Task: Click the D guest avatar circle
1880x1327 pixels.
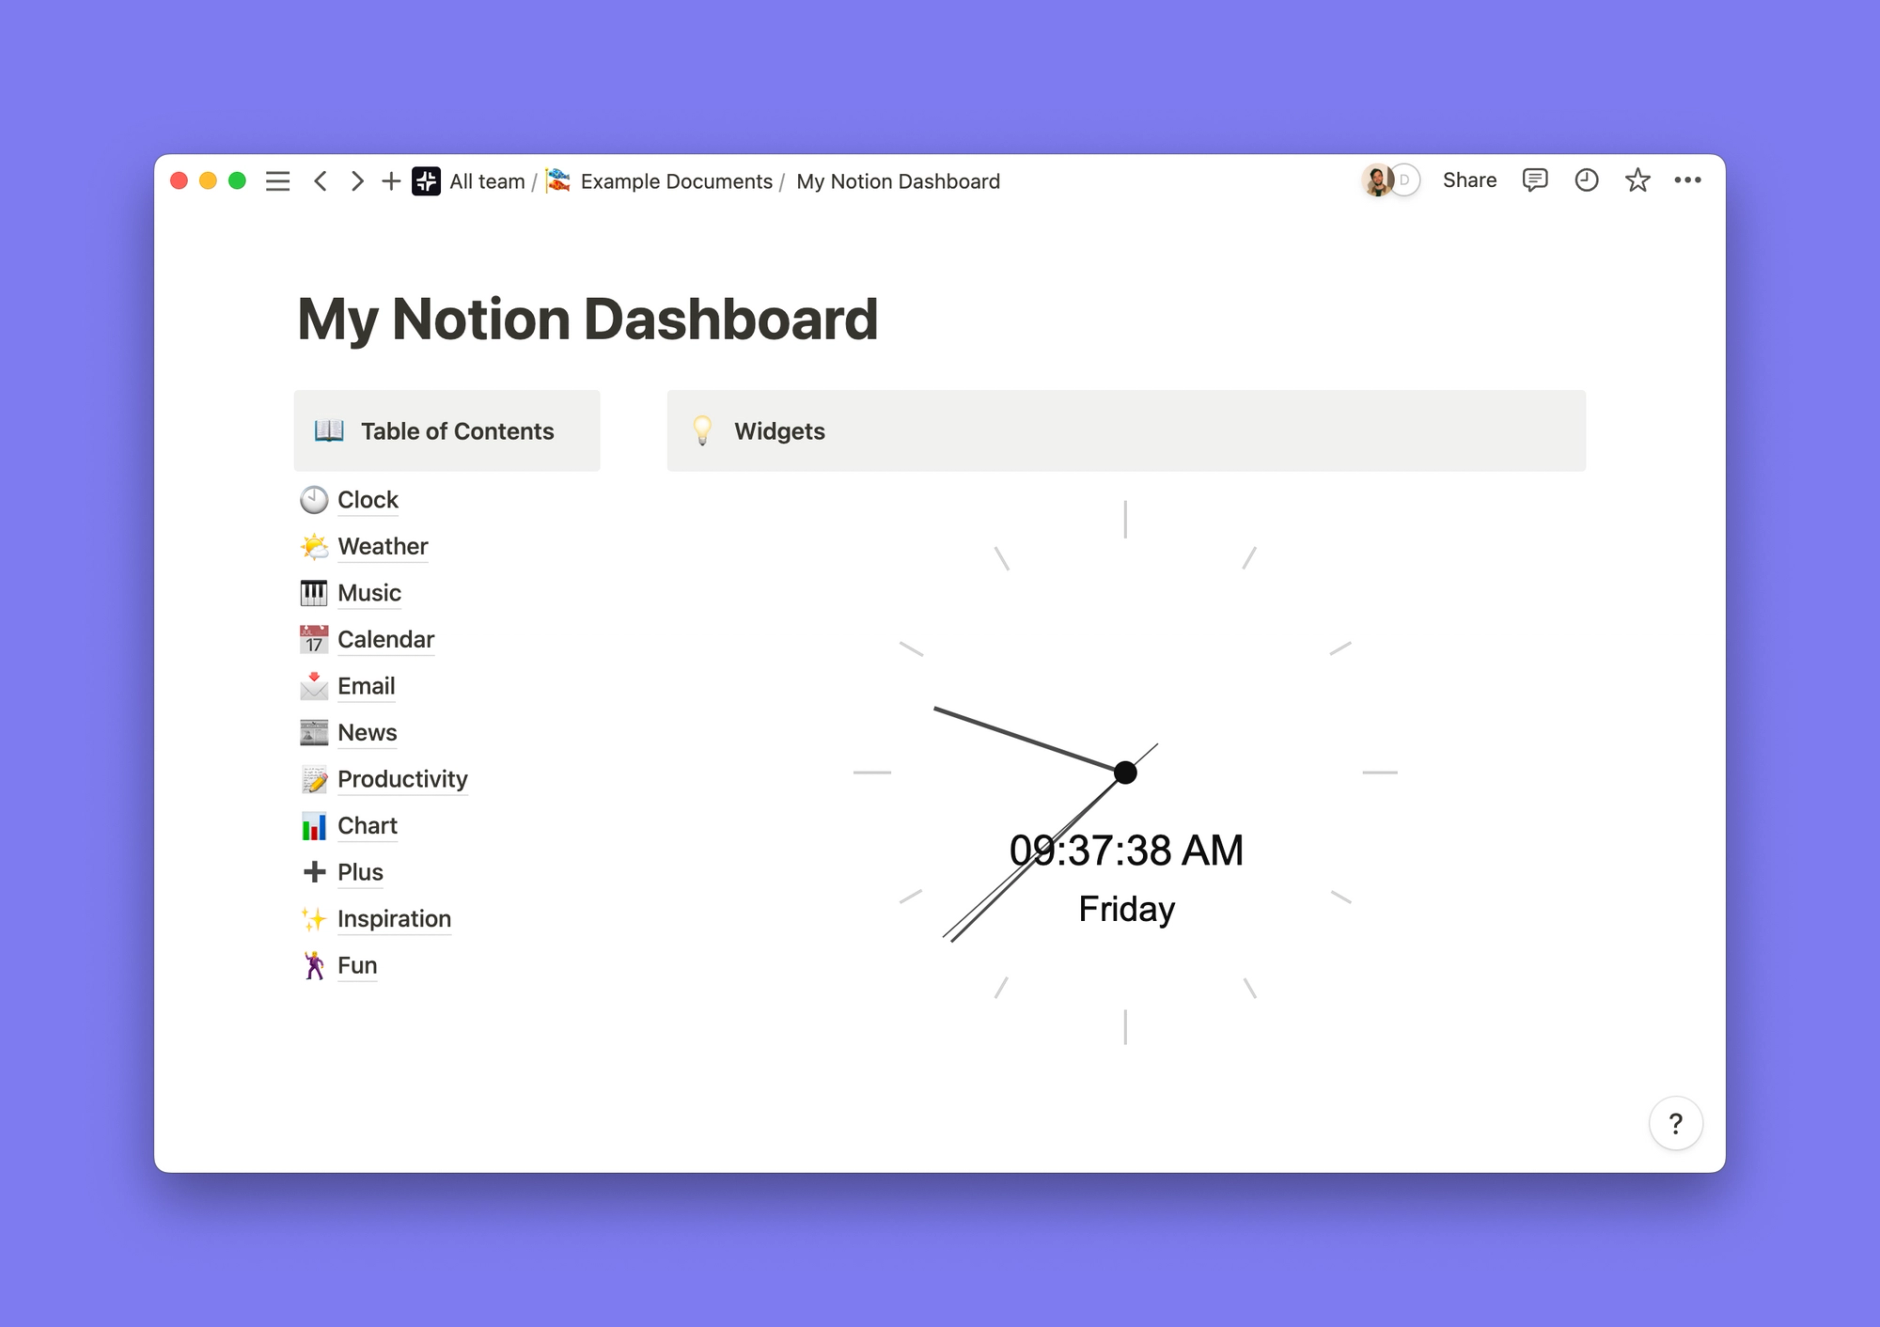Action: click(1405, 180)
